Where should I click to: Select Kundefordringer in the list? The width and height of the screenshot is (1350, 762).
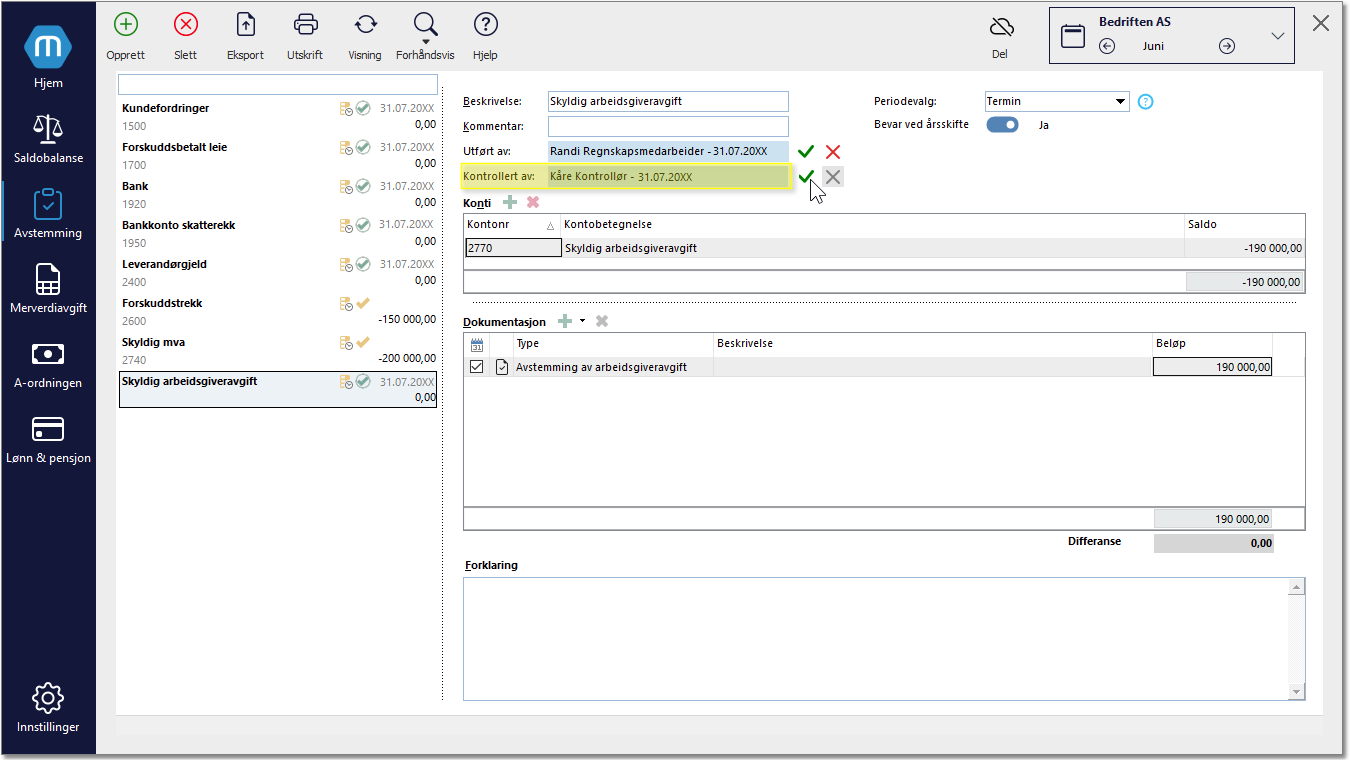[278, 116]
